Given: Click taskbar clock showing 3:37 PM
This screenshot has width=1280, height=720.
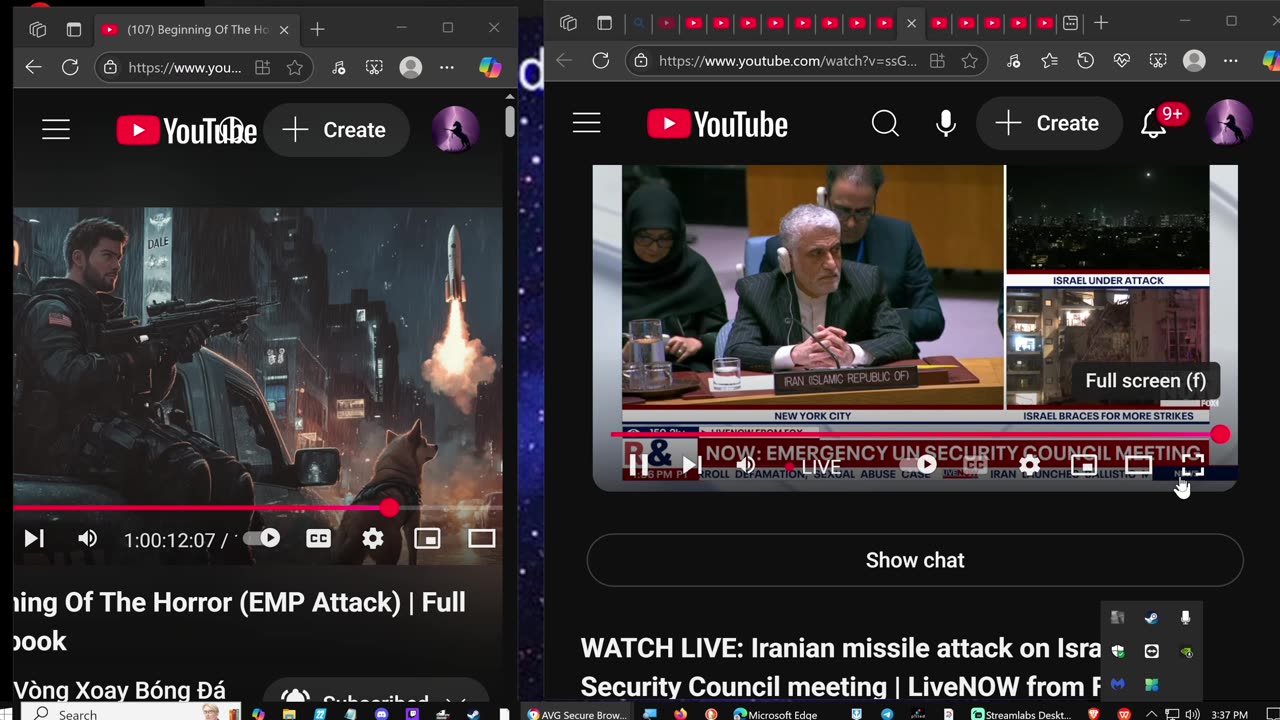Looking at the screenshot, I should (x=1229, y=714).
